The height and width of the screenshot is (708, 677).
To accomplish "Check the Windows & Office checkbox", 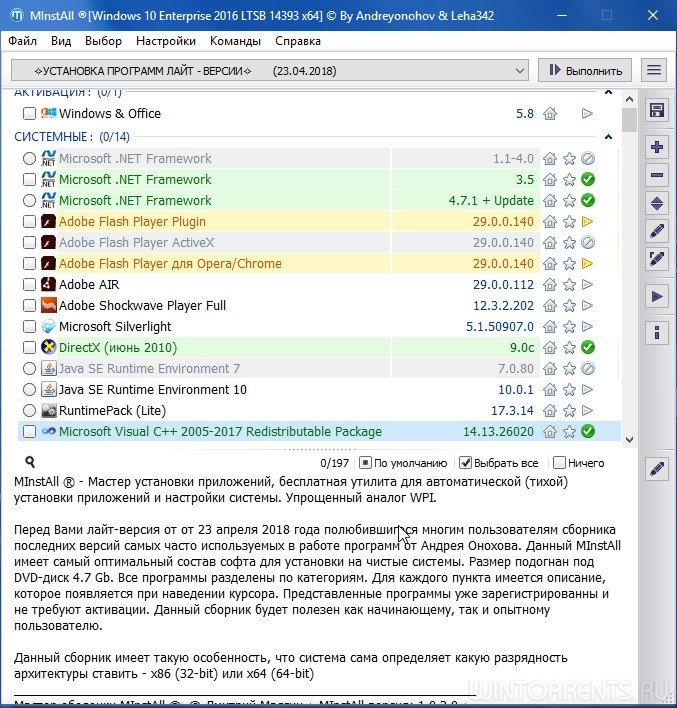I will pyautogui.click(x=29, y=114).
